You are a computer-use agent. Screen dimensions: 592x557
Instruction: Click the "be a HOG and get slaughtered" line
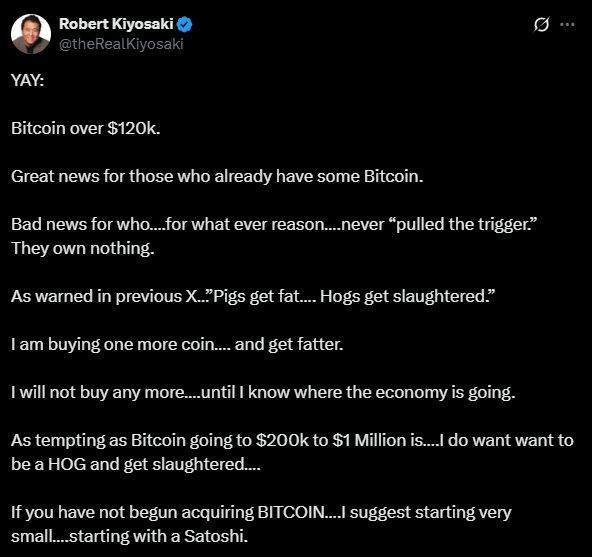136,464
